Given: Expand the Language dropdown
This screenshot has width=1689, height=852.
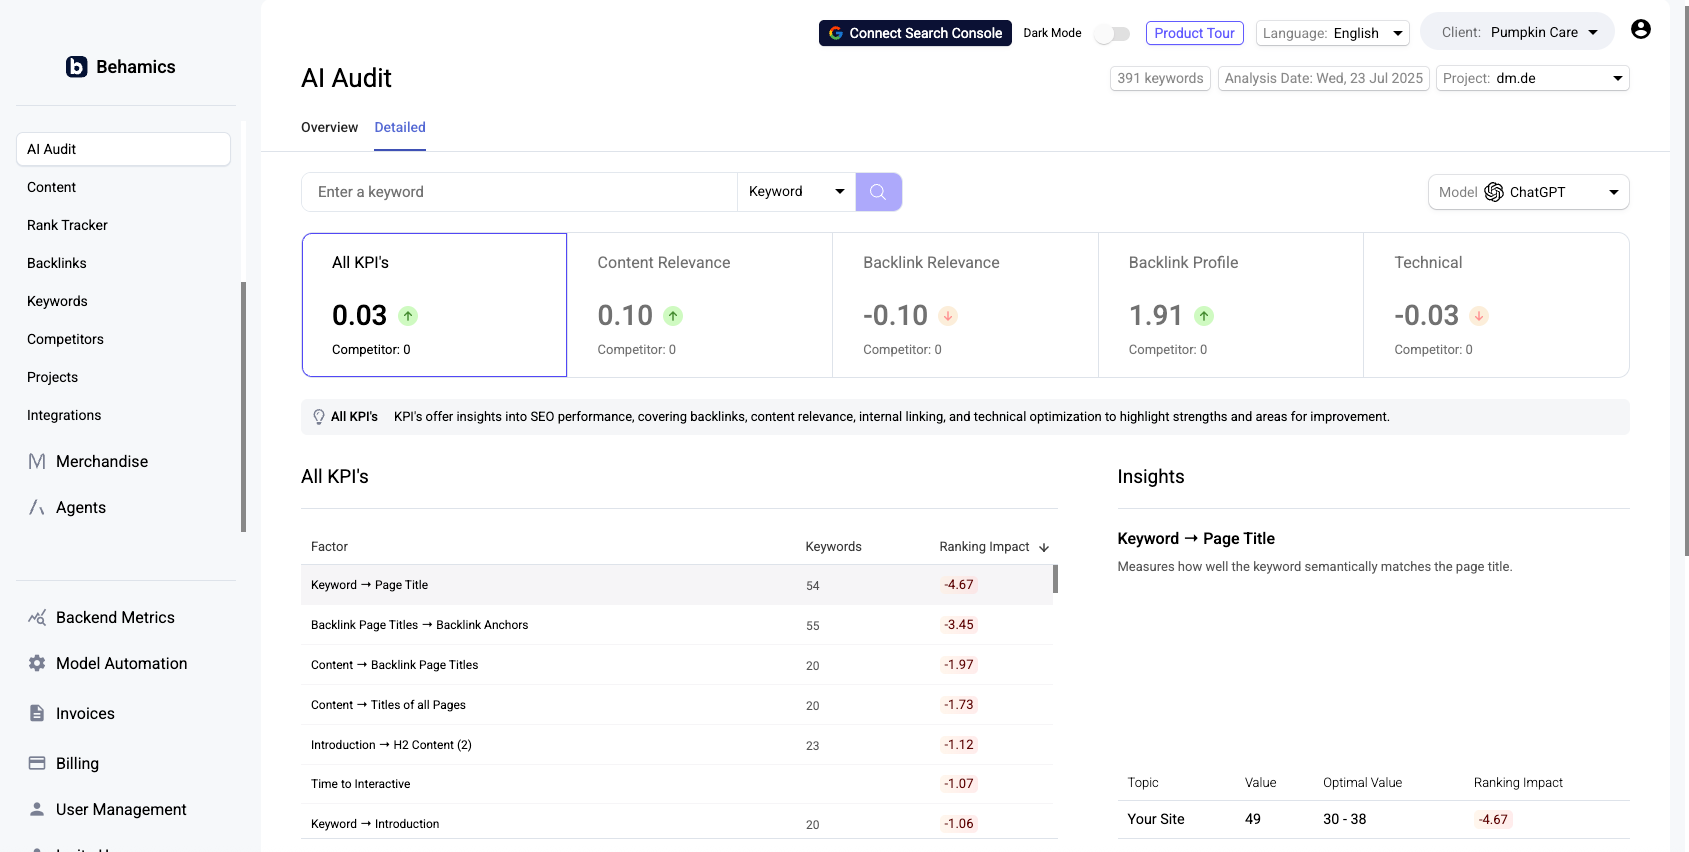Looking at the screenshot, I should pos(1332,33).
